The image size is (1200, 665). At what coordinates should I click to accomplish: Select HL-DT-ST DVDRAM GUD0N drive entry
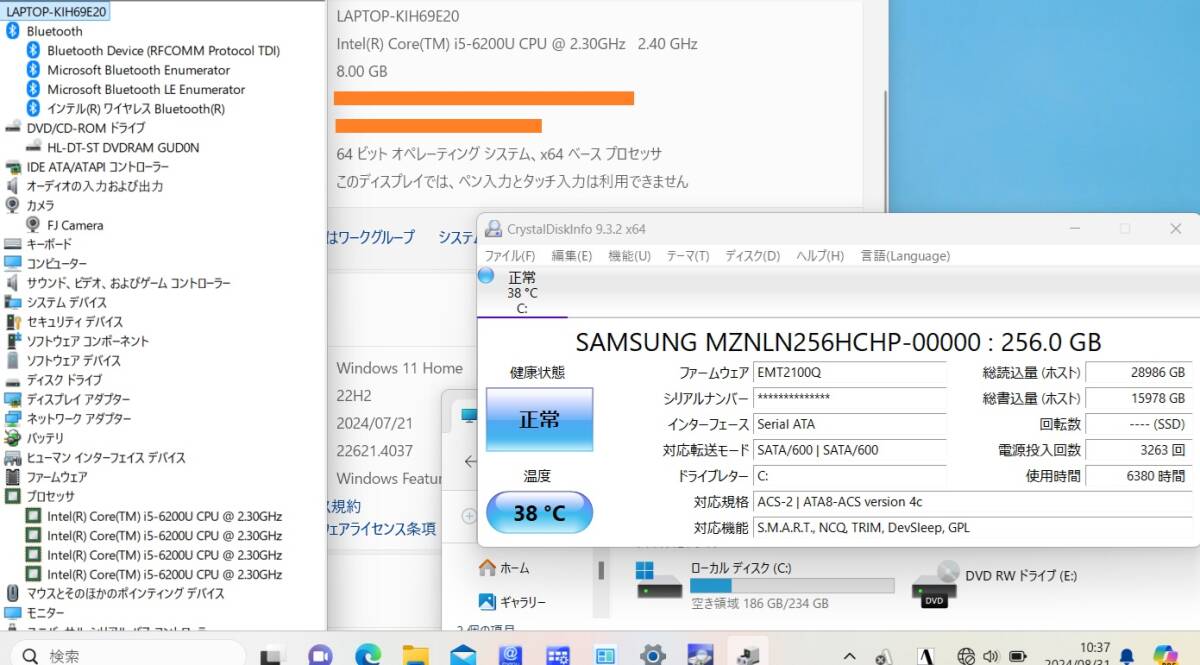tap(123, 147)
